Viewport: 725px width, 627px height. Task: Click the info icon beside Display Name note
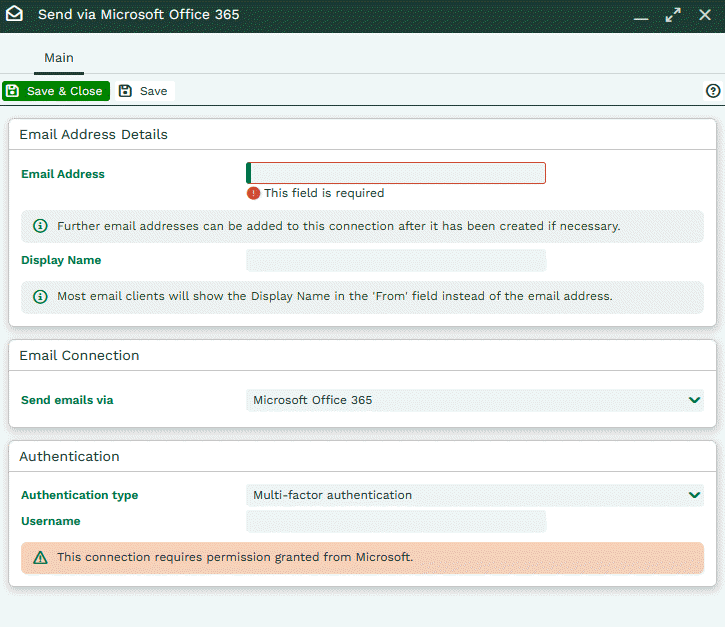tap(40, 296)
